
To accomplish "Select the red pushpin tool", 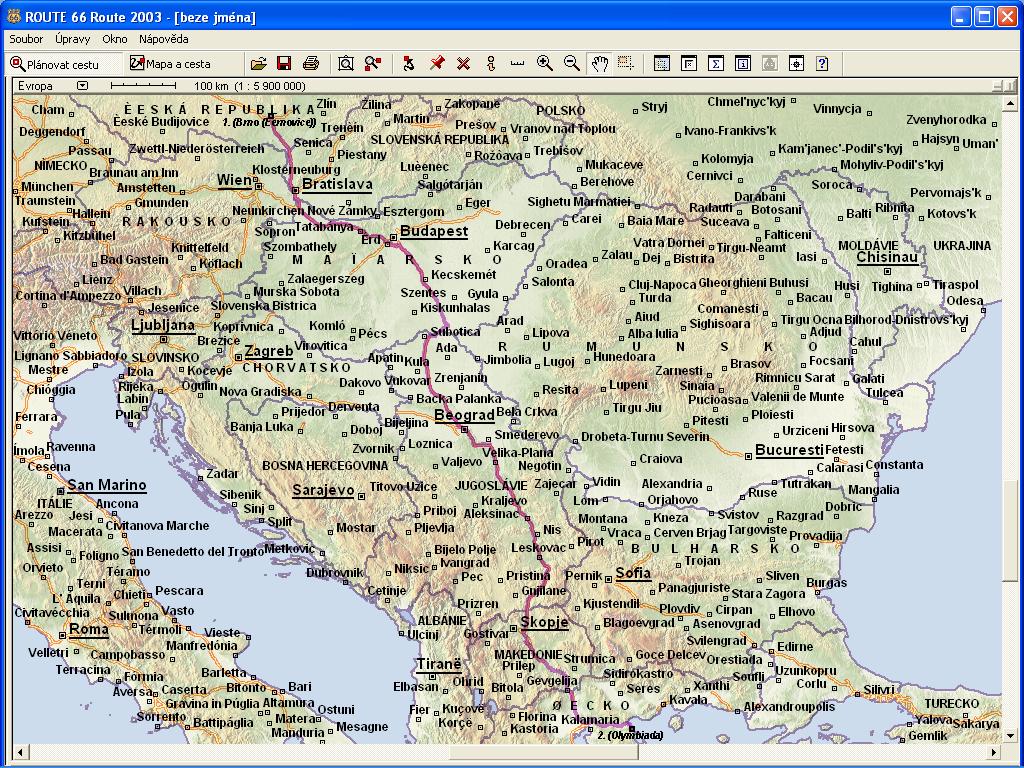I will [x=437, y=63].
